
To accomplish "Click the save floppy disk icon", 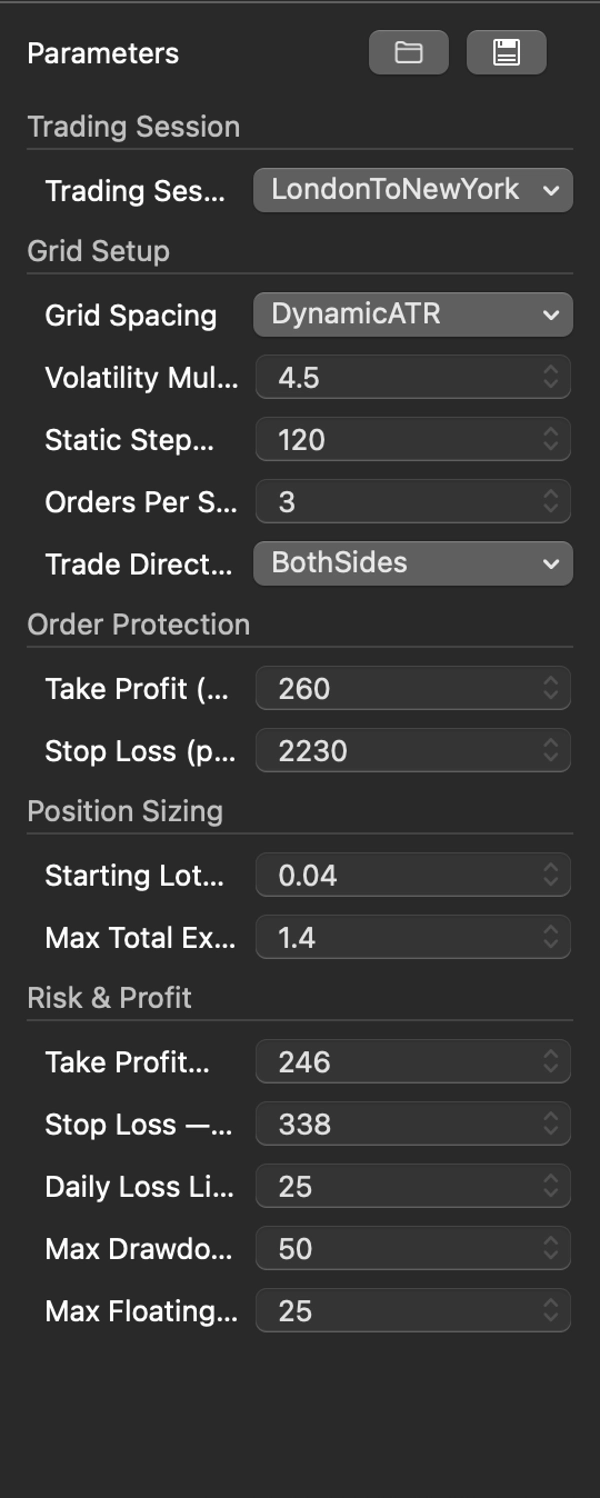I will click(506, 53).
